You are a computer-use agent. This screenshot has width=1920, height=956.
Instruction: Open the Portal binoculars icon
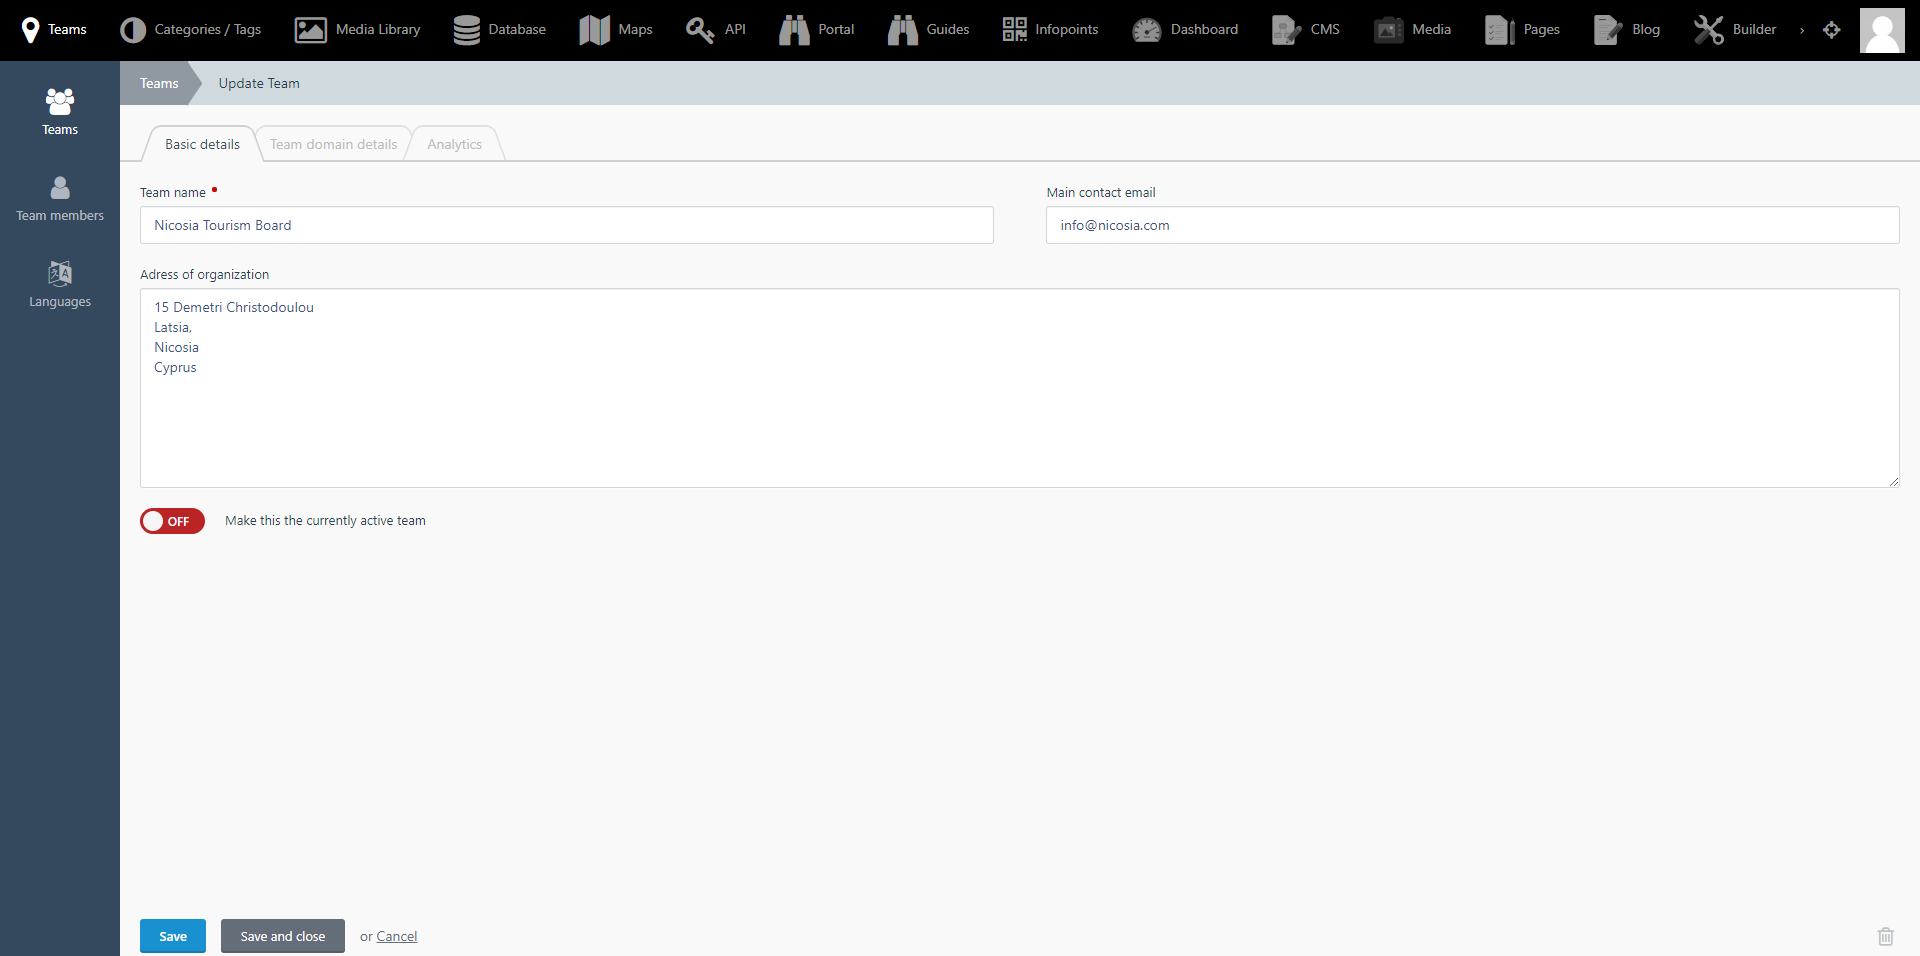pyautogui.click(x=794, y=30)
